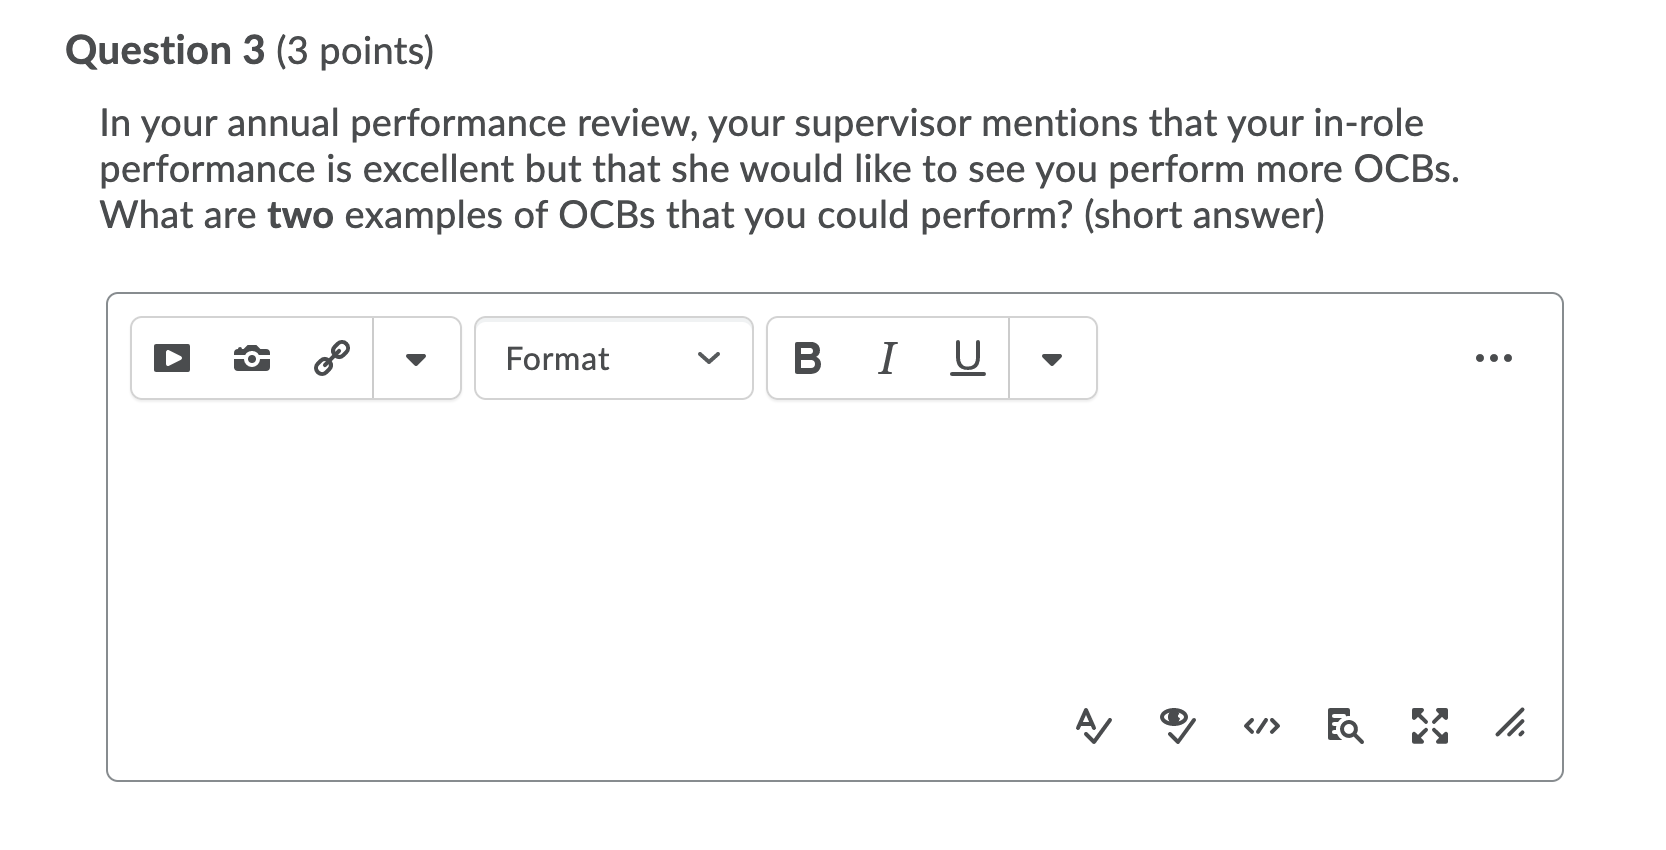Expand the arrow beside the Underline button
The width and height of the screenshot is (1666, 850).
[1051, 358]
